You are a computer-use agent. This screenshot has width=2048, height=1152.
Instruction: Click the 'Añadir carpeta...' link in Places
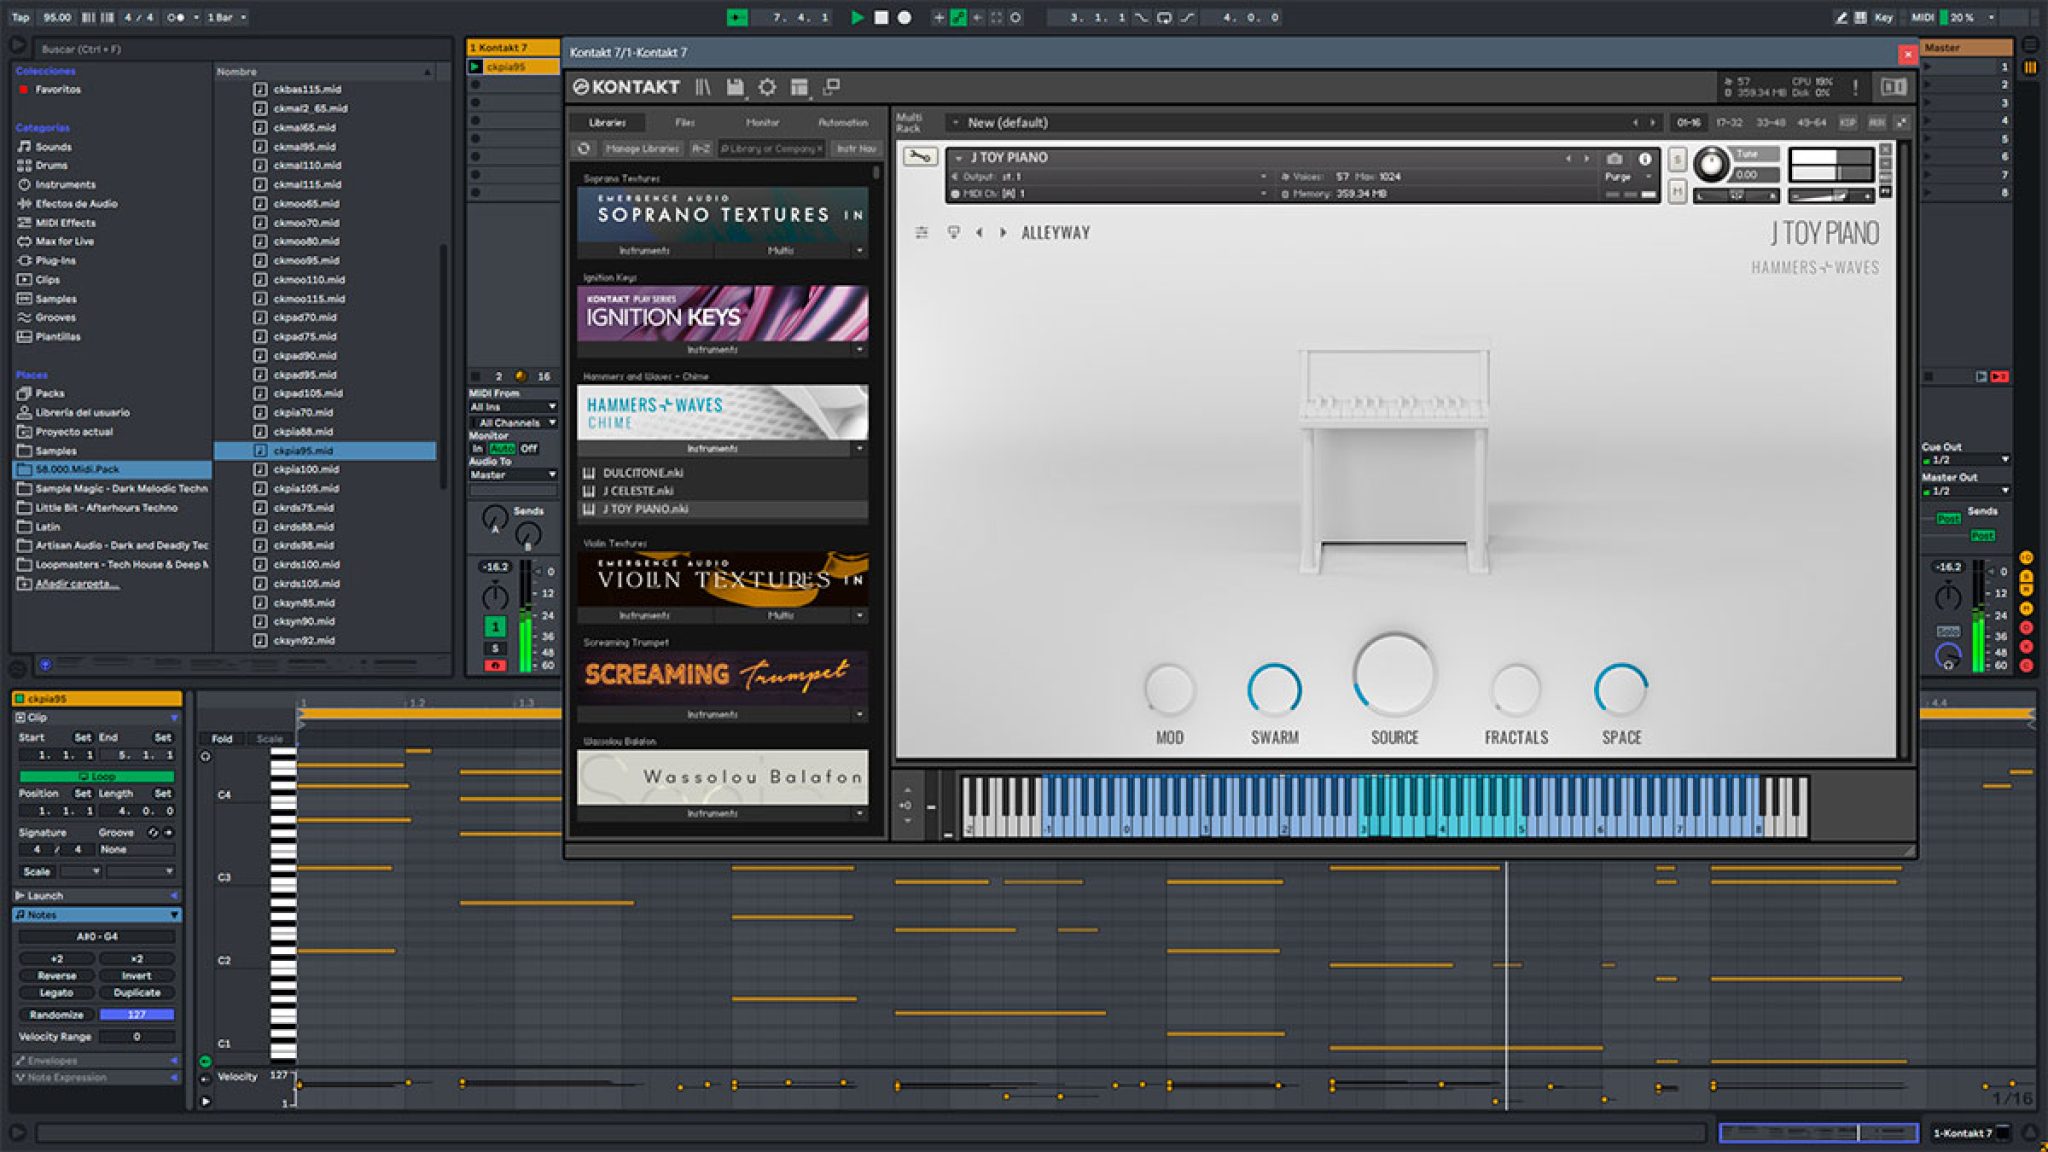[x=78, y=582]
